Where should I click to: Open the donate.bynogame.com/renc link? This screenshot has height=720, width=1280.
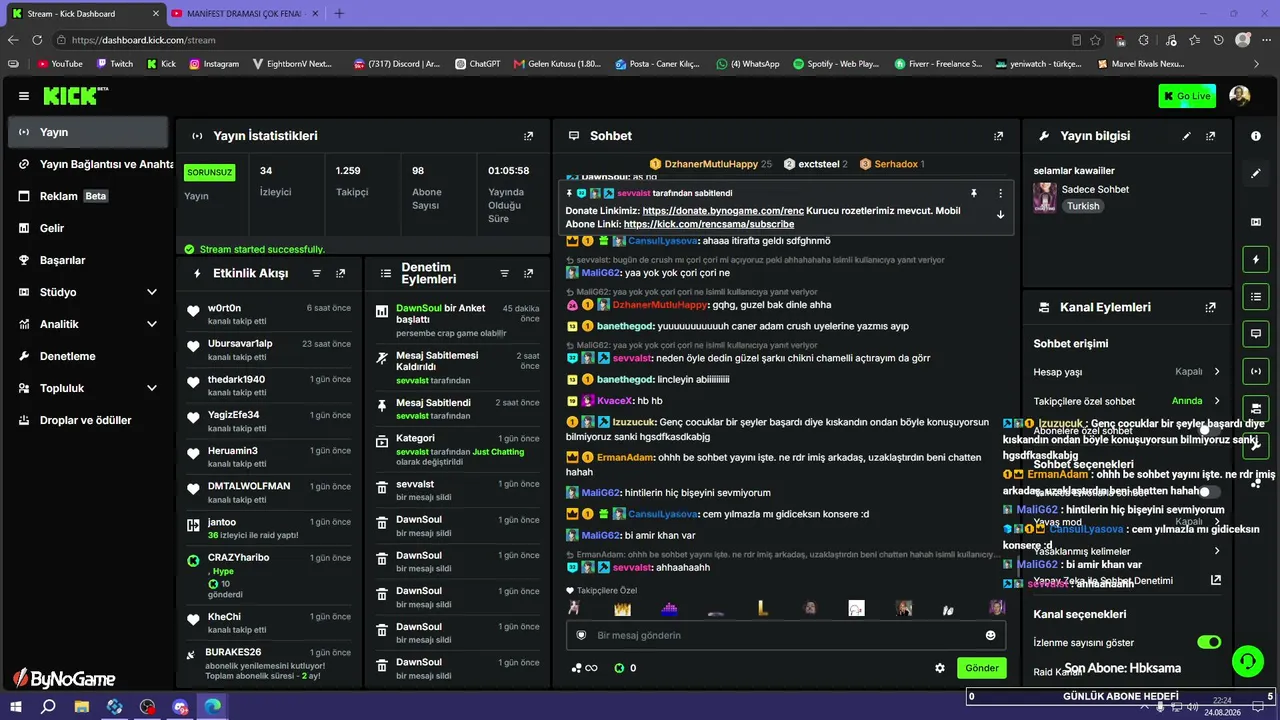[x=723, y=211]
